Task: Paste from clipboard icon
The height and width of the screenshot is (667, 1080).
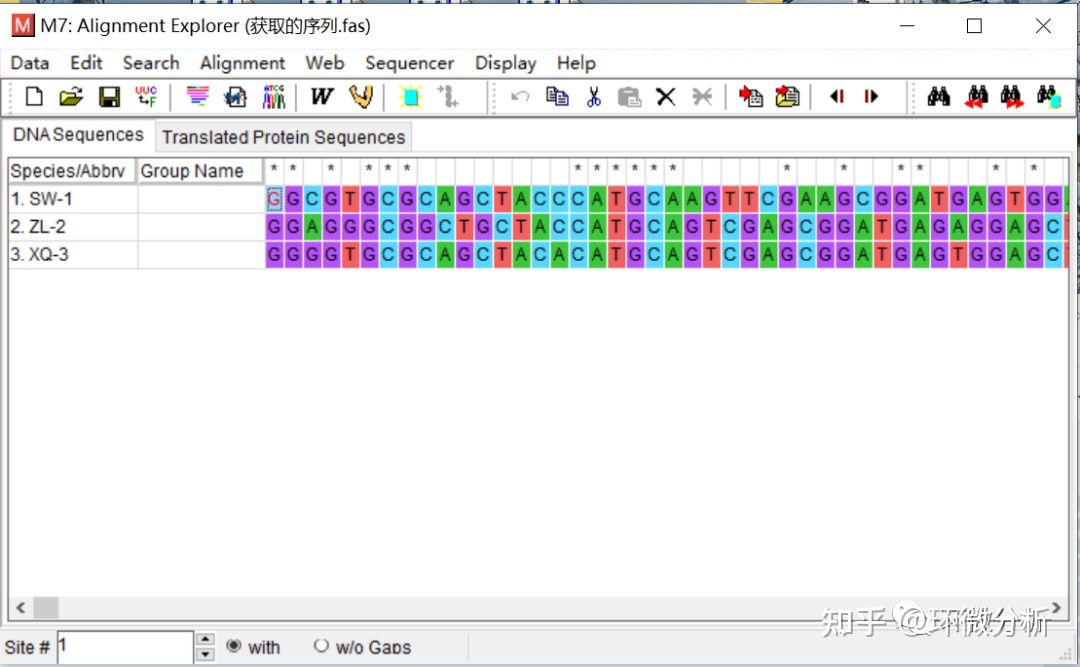Action: pyautogui.click(x=629, y=96)
